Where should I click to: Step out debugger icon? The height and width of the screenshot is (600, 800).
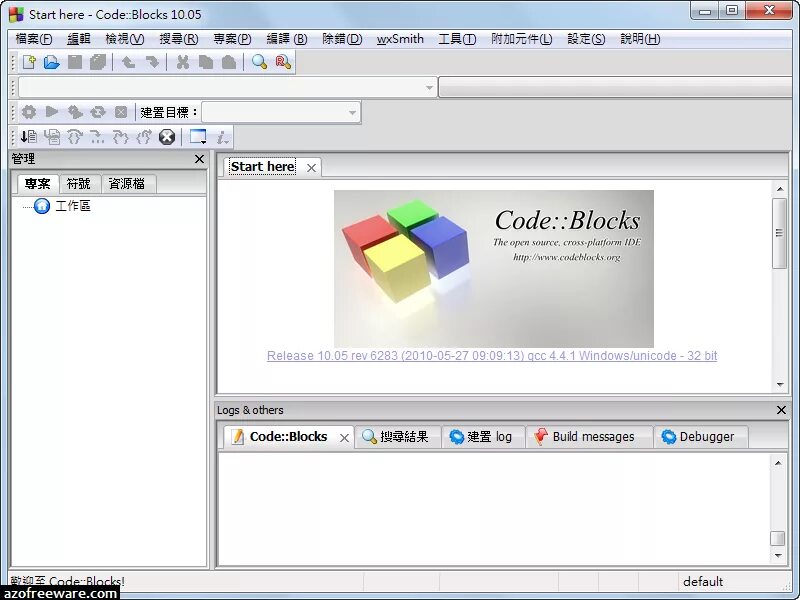(x=144, y=136)
